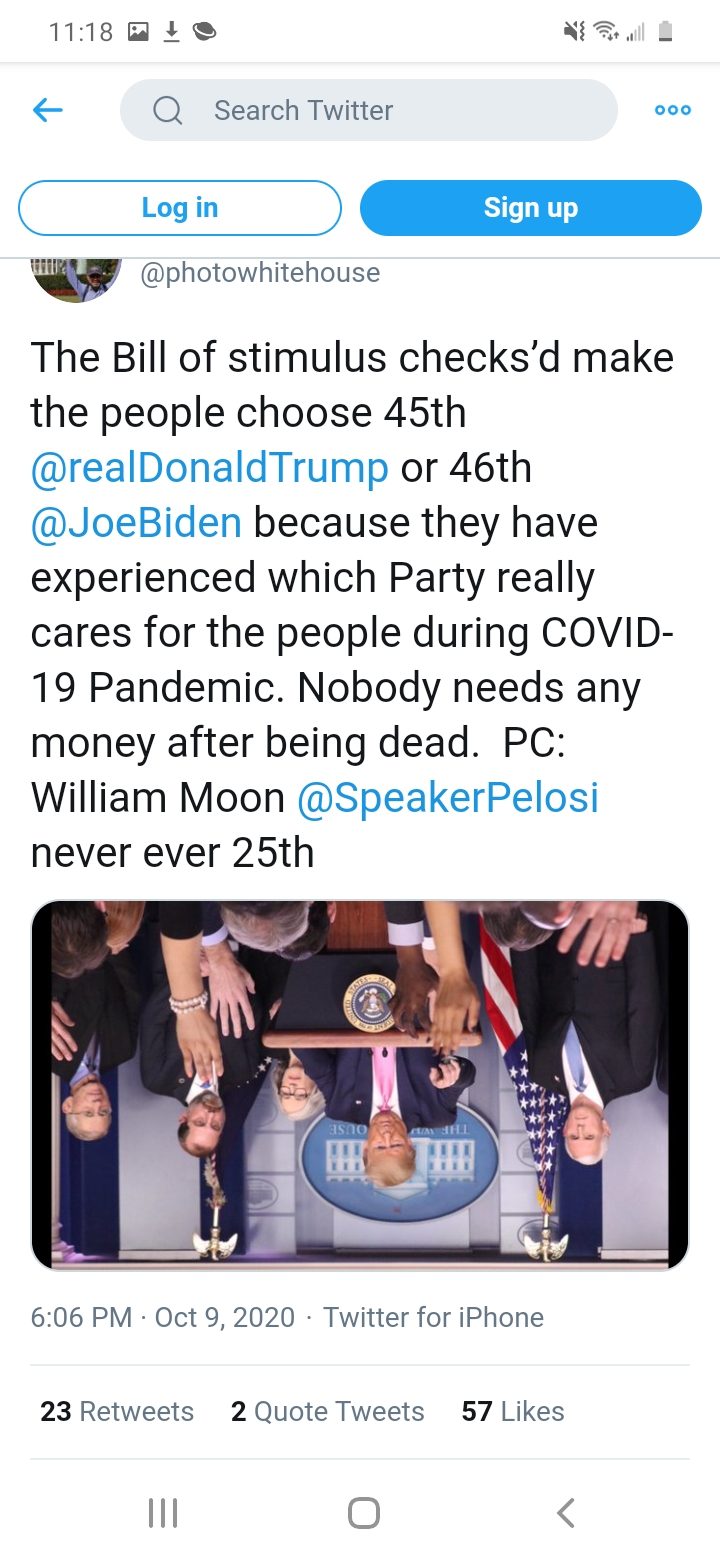
Task: Tap the picture notification icon in status bar
Action: tap(138, 32)
